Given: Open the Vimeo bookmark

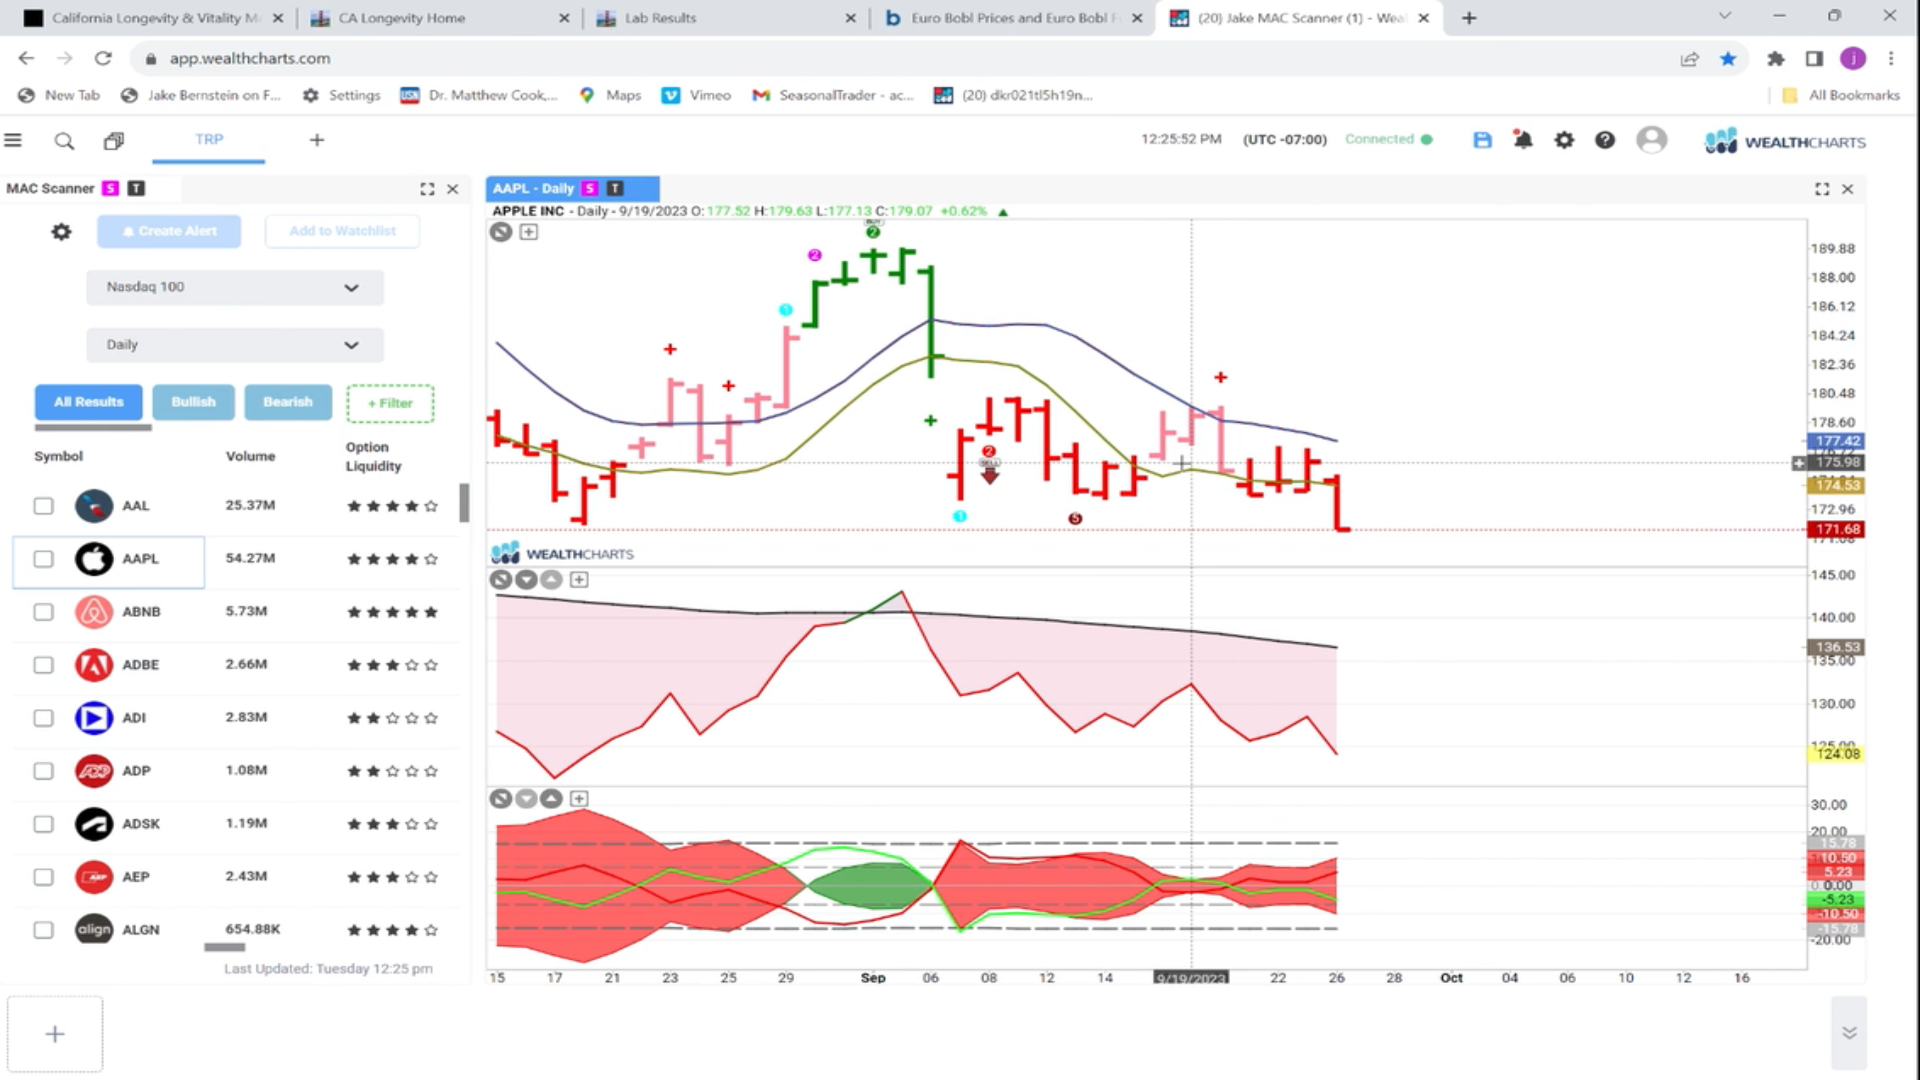Looking at the screenshot, I should click(x=697, y=95).
